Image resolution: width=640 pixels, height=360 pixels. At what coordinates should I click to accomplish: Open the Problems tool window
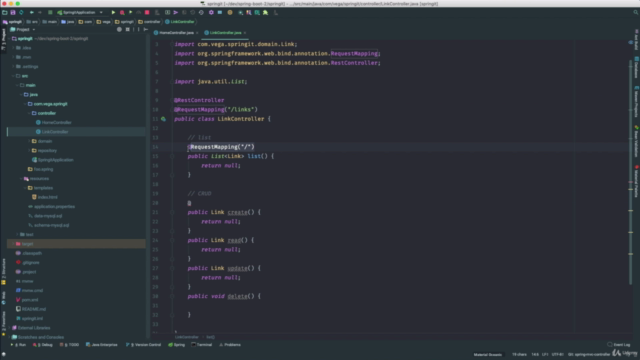click(x=230, y=345)
